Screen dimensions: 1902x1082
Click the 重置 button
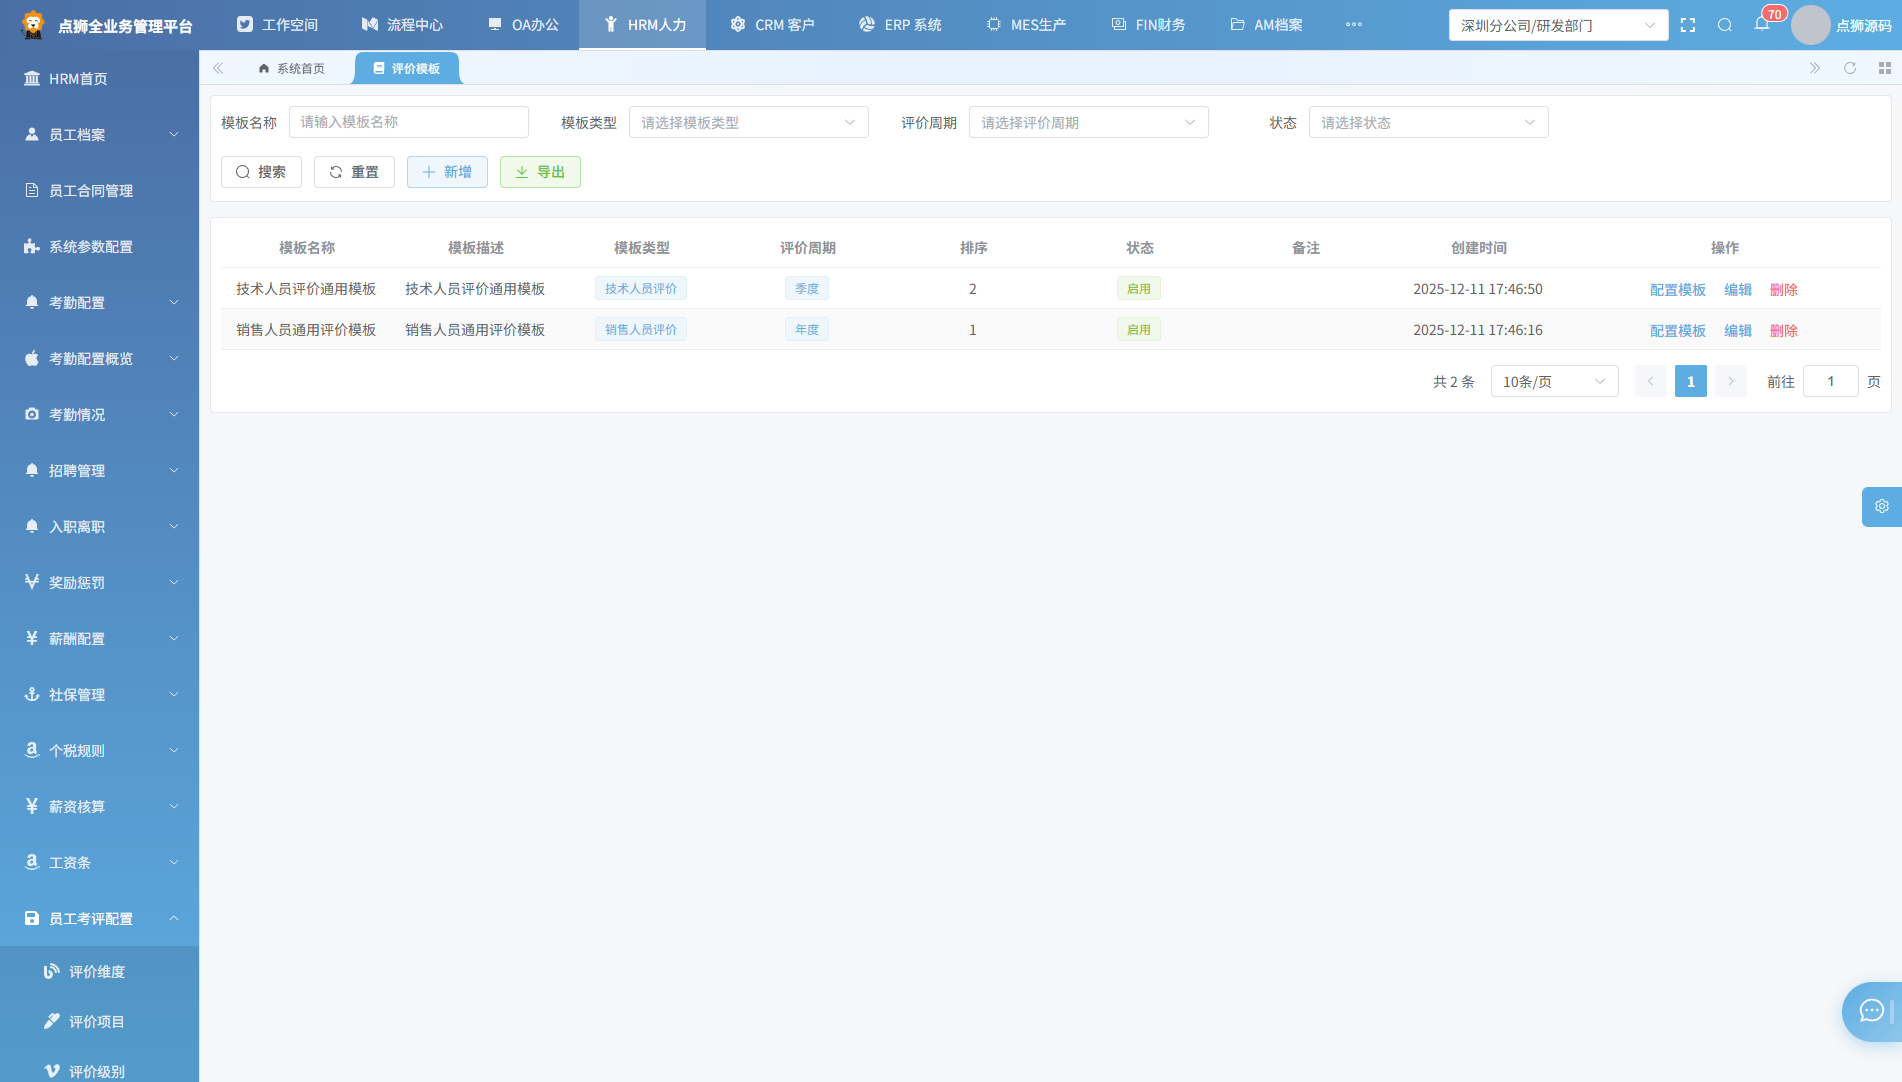[x=354, y=172]
